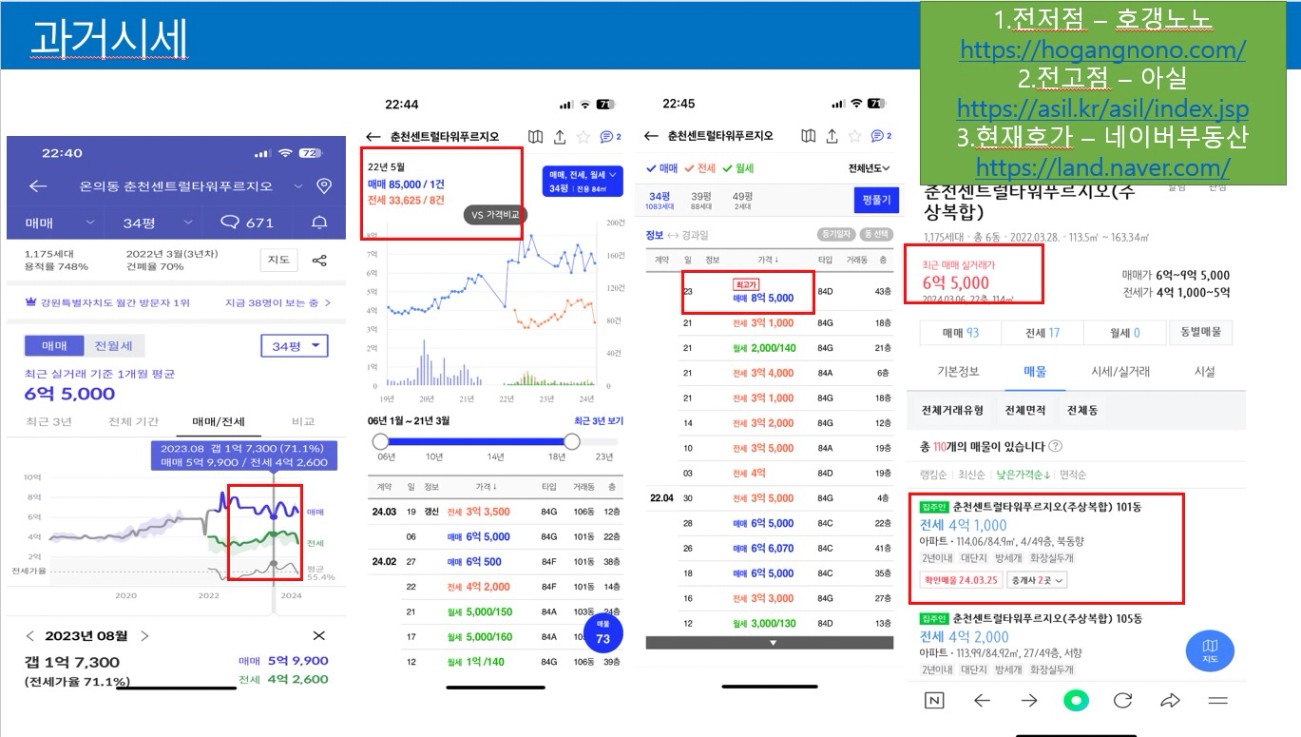The image size is (1301, 737).
Task: Close the 2023년 08월 detail panel
Action: point(318,636)
